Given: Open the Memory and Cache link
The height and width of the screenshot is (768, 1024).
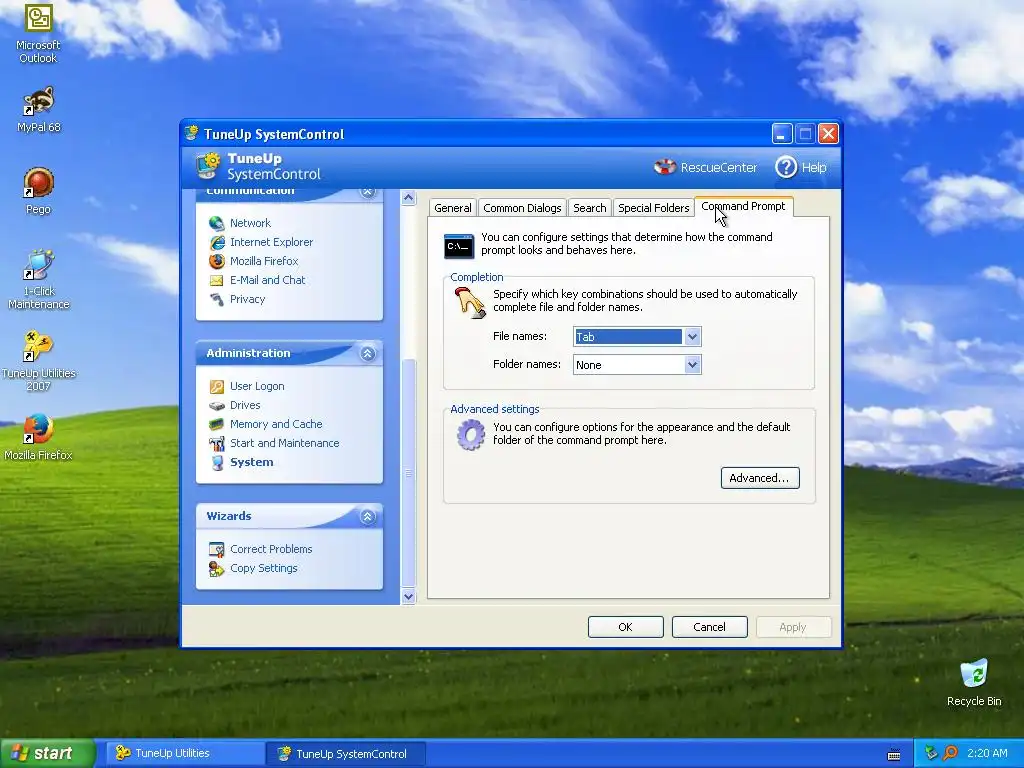Looking at the screenshot, I should tap(276, 424).
